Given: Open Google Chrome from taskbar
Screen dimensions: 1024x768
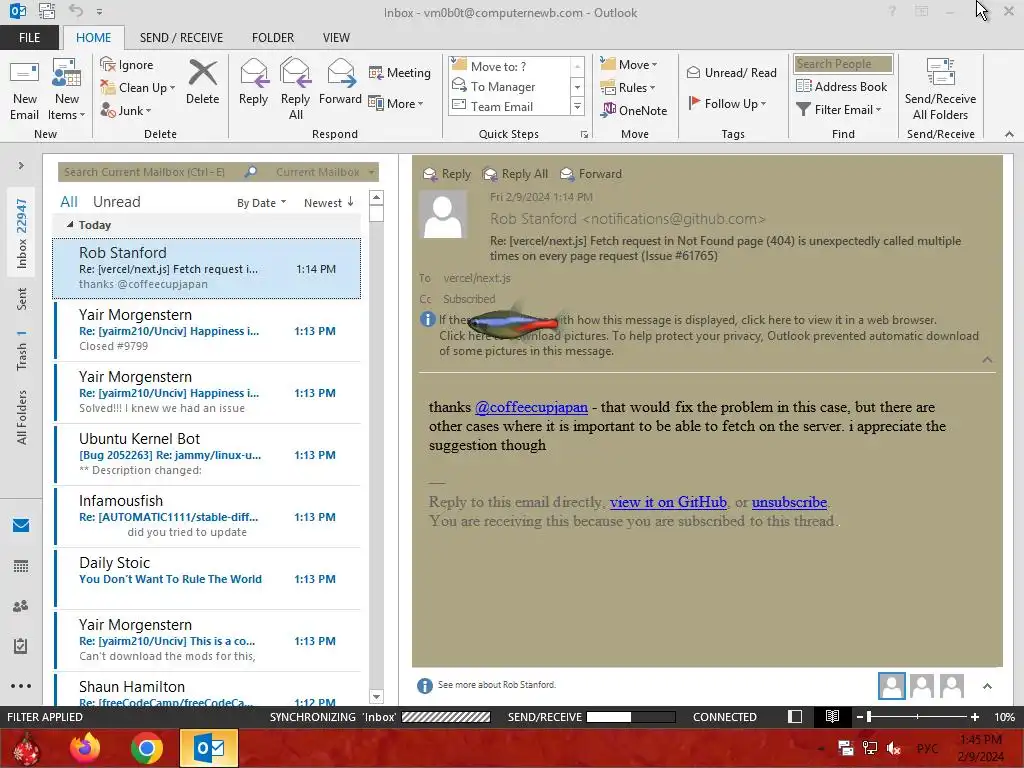Looking at the screenshot, I should click(146, 748).
